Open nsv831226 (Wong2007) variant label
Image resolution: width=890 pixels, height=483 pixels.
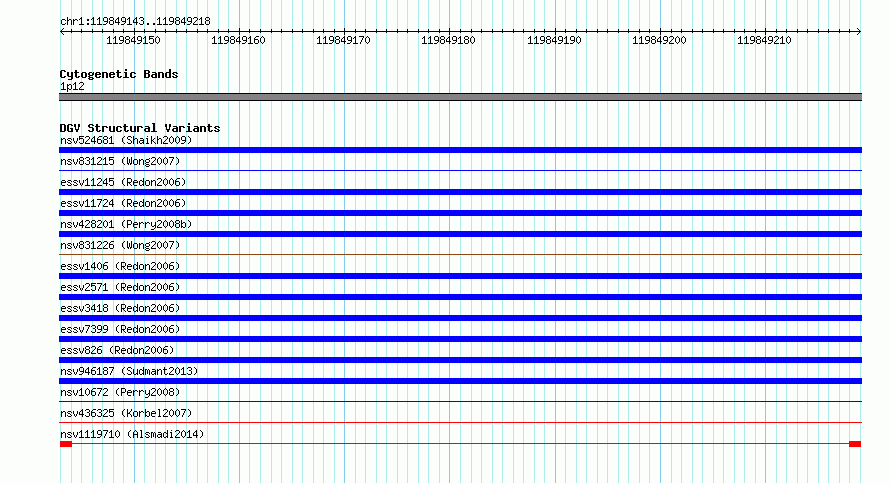coord(120,245)
